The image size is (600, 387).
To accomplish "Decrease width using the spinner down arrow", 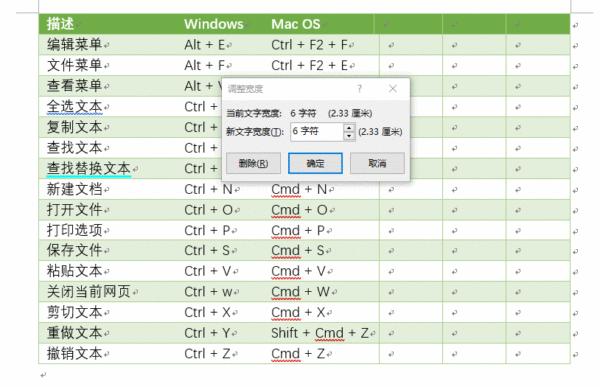I will tap(349, 136).
